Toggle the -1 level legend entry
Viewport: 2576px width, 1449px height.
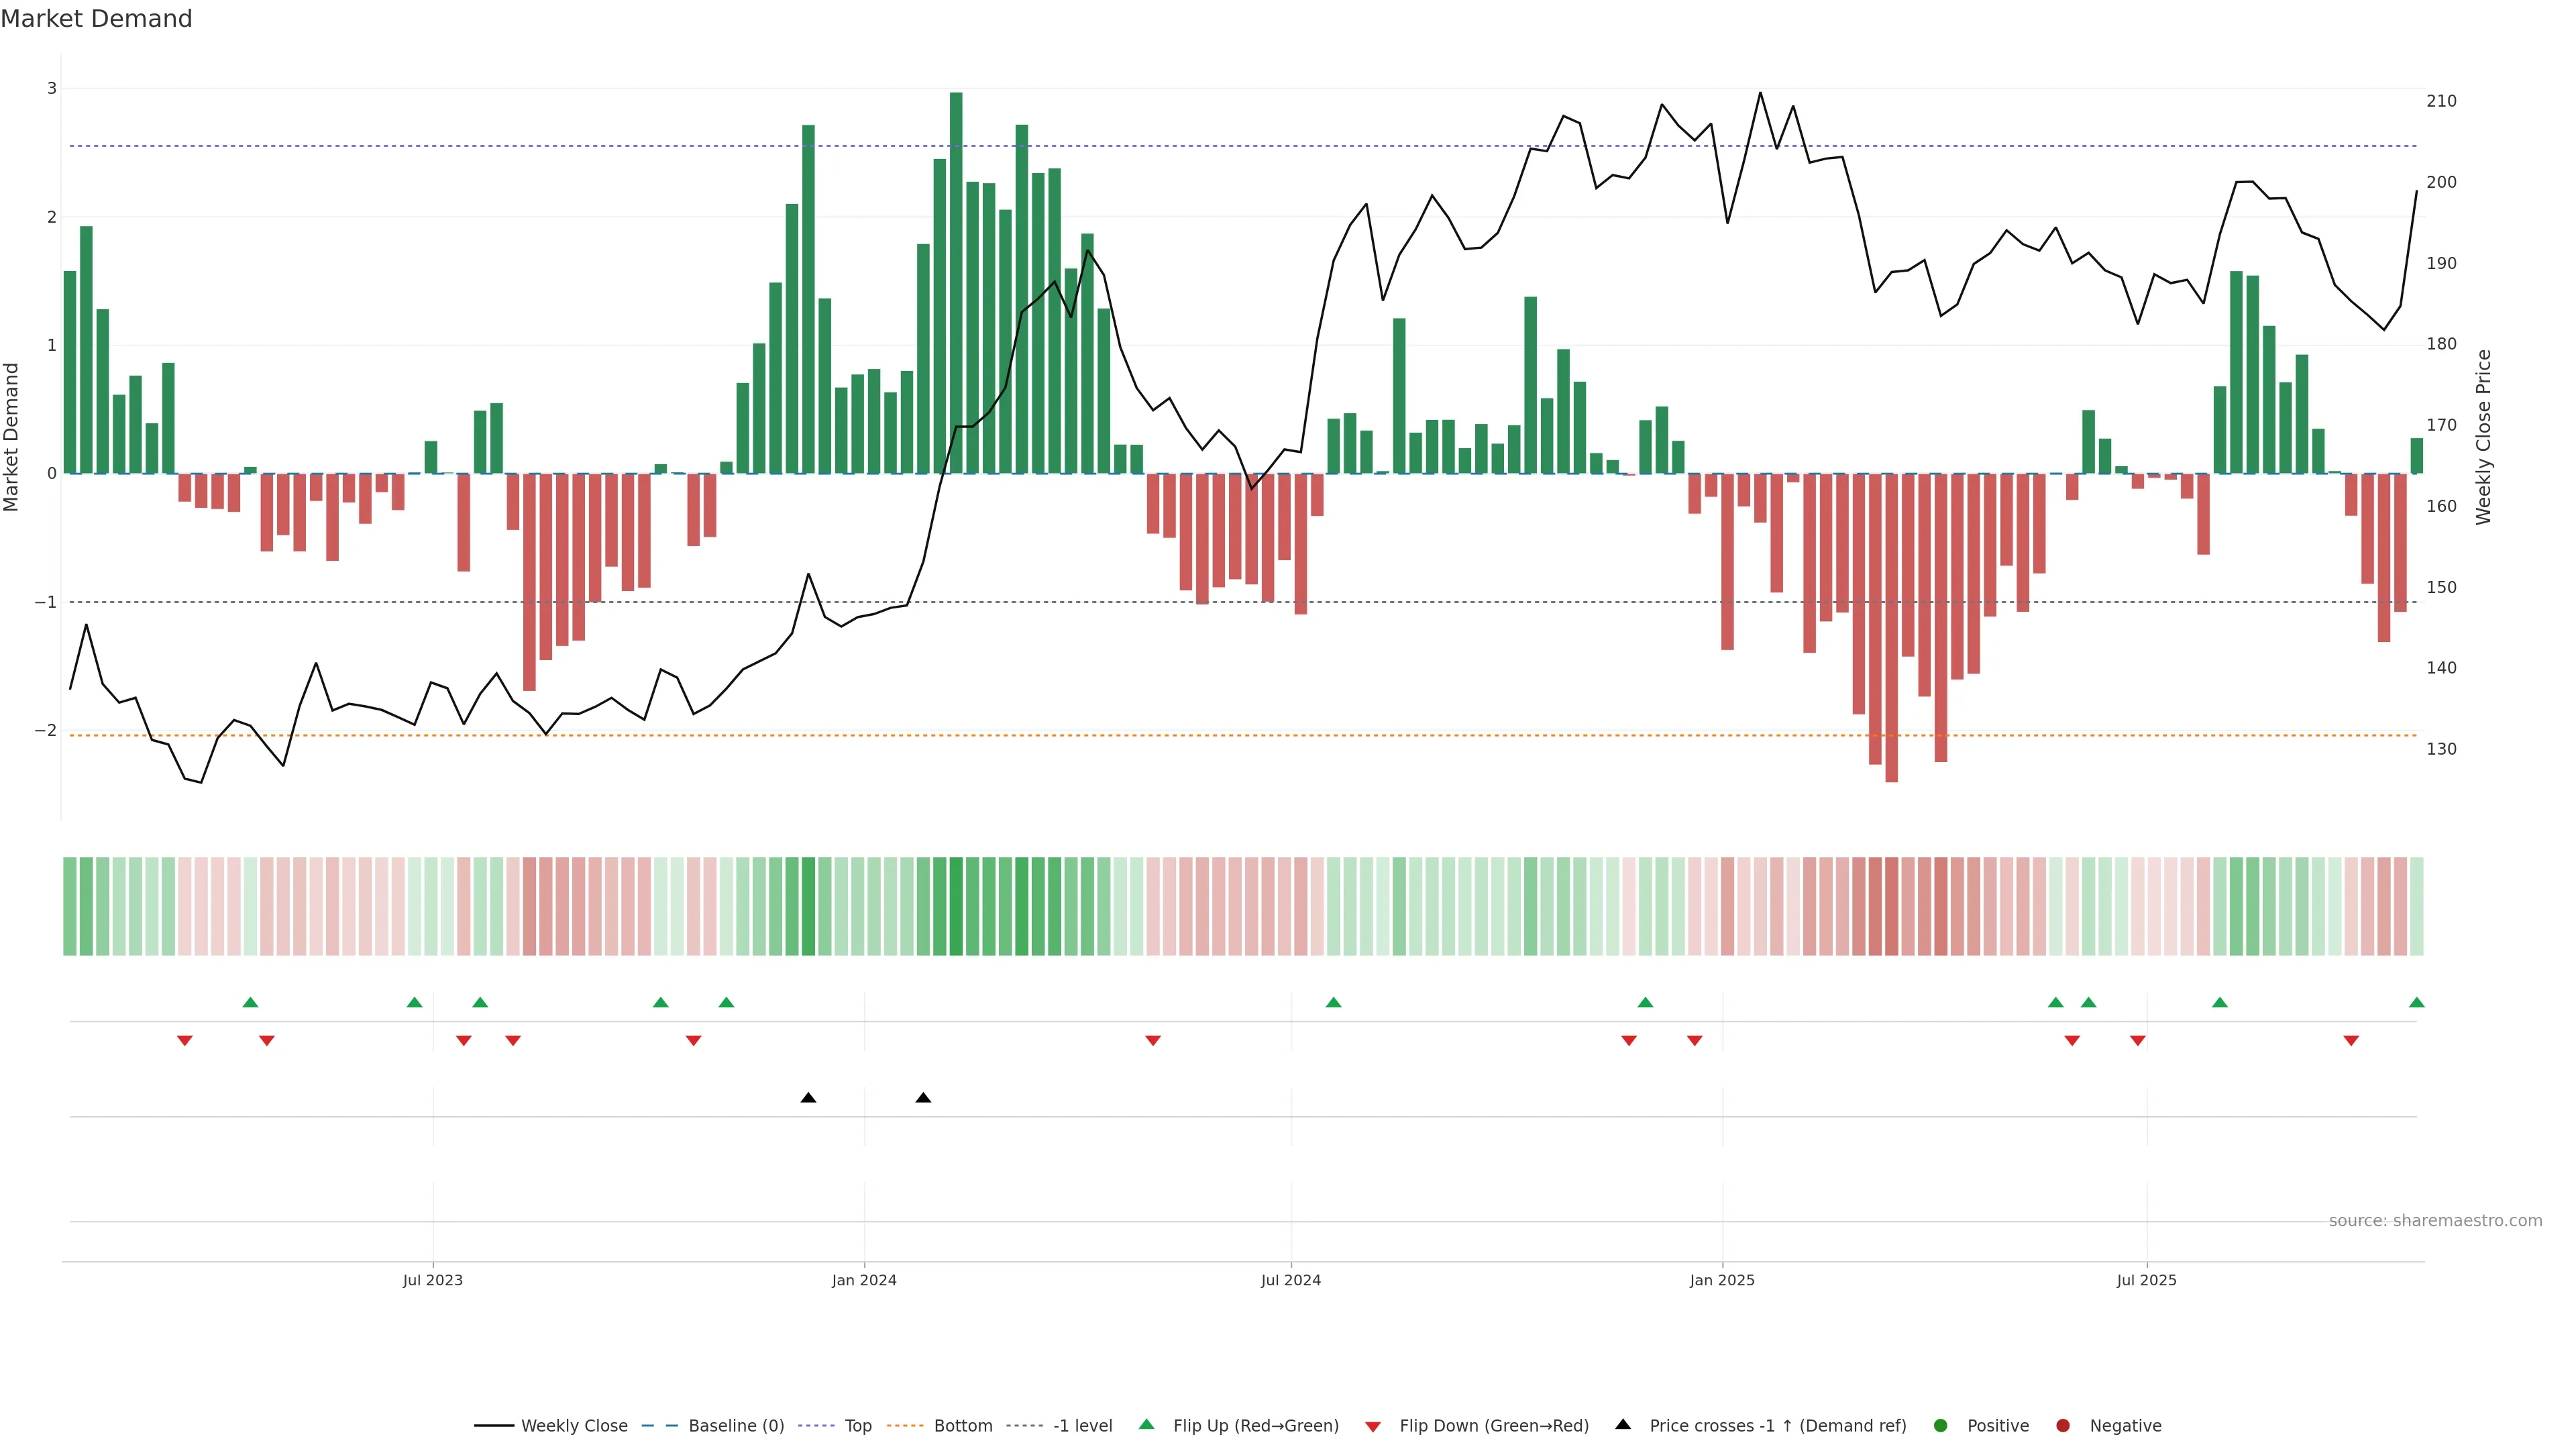click(x=1082, y=1425)
